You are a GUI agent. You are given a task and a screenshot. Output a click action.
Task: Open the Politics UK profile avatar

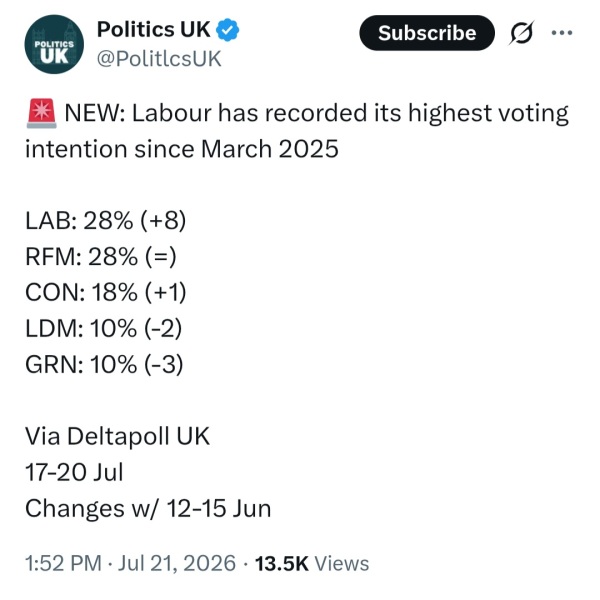(54, 44)
